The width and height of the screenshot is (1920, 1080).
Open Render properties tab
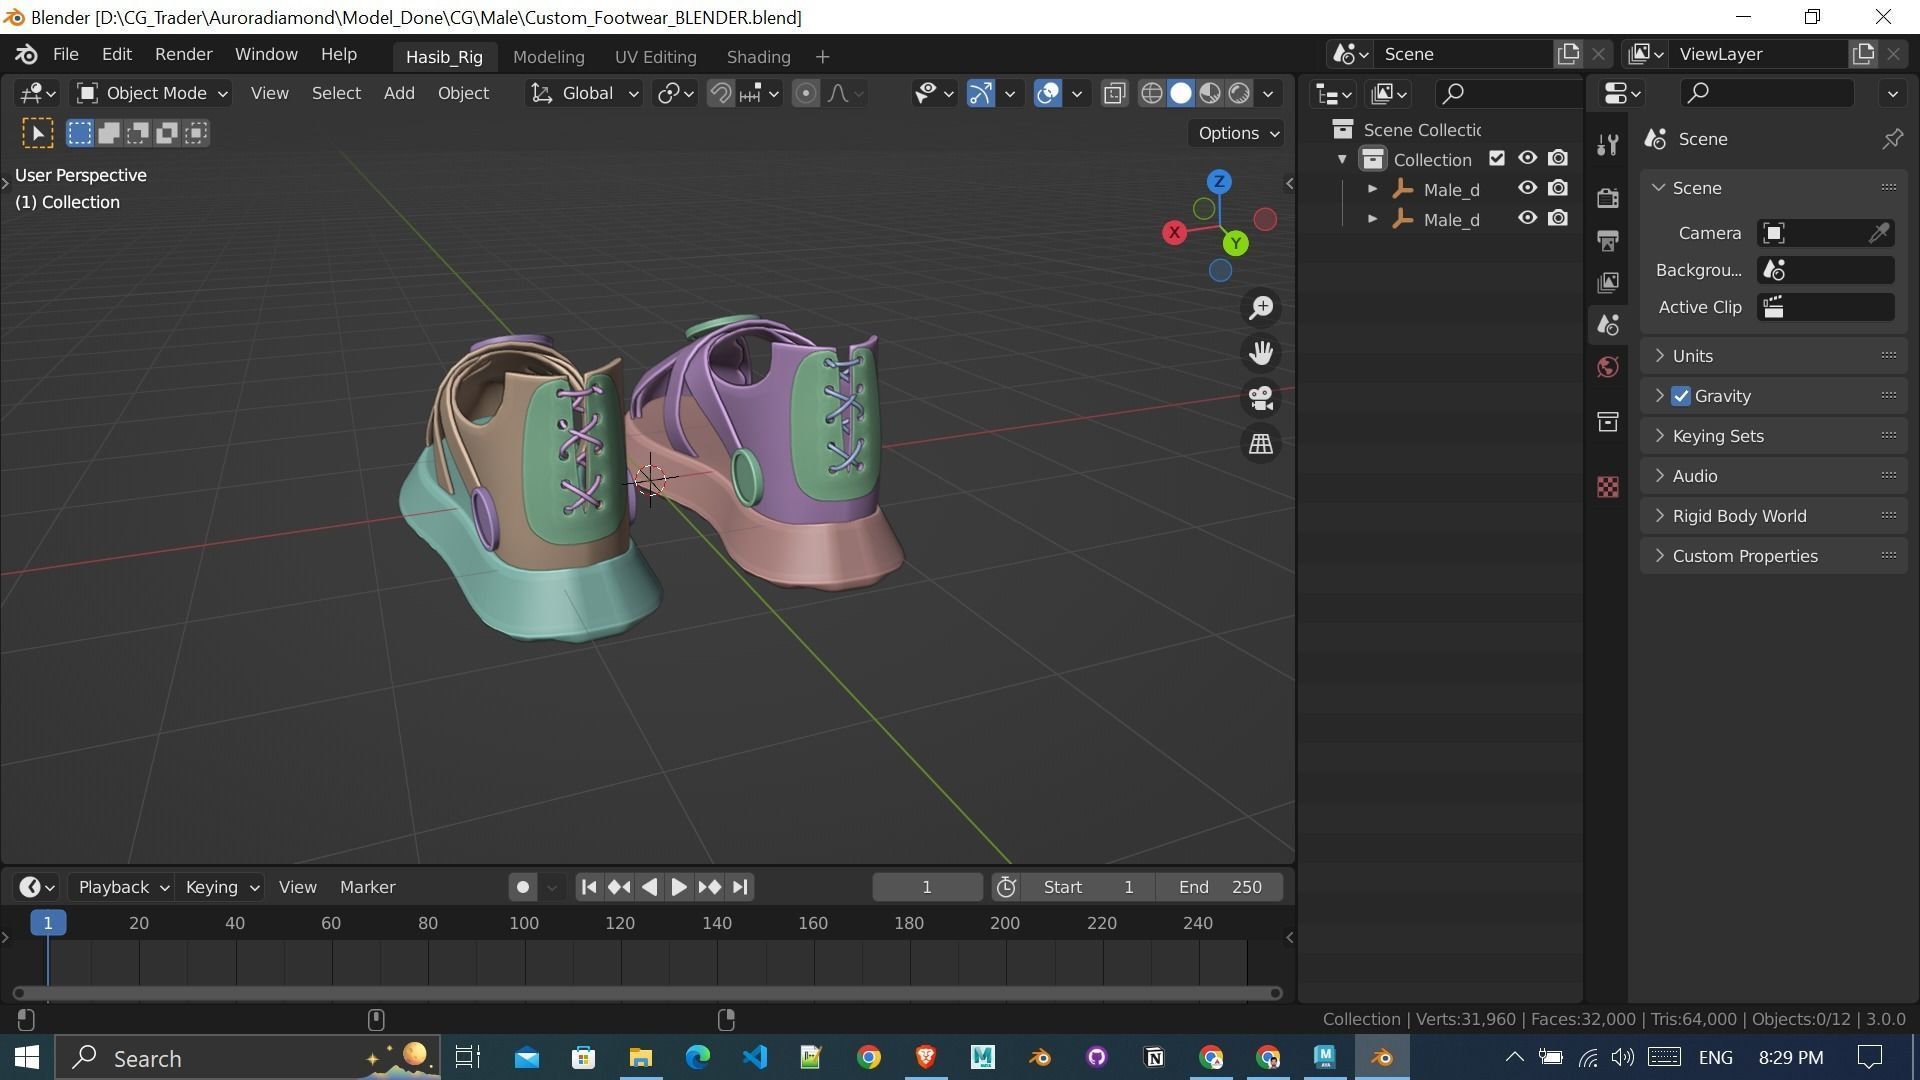point(1608,197)
